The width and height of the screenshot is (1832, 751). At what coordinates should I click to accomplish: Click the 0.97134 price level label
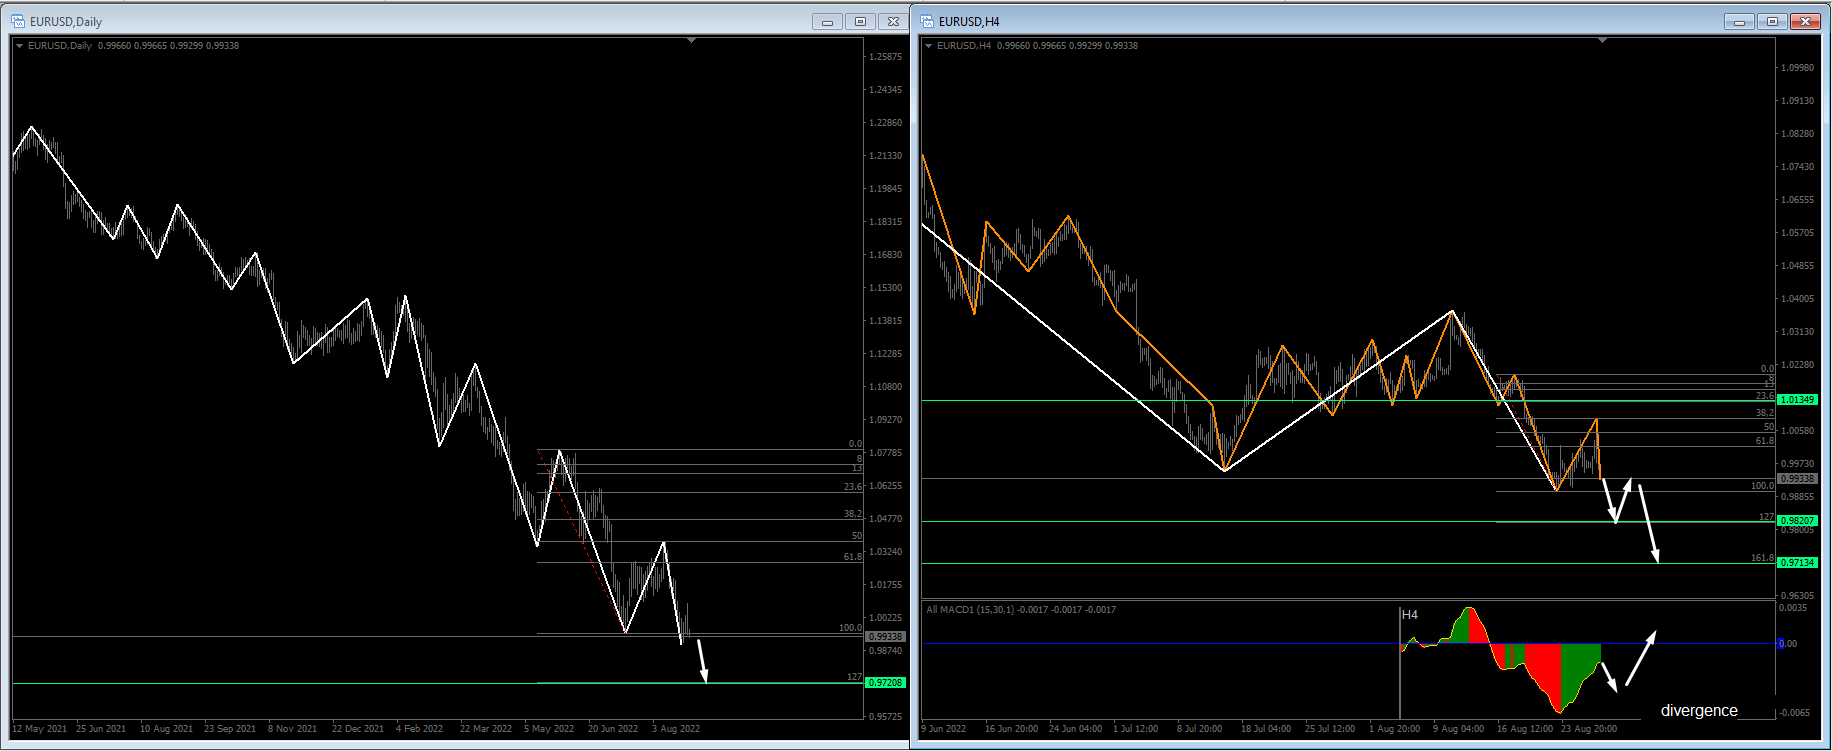[x=1796, y=563]
